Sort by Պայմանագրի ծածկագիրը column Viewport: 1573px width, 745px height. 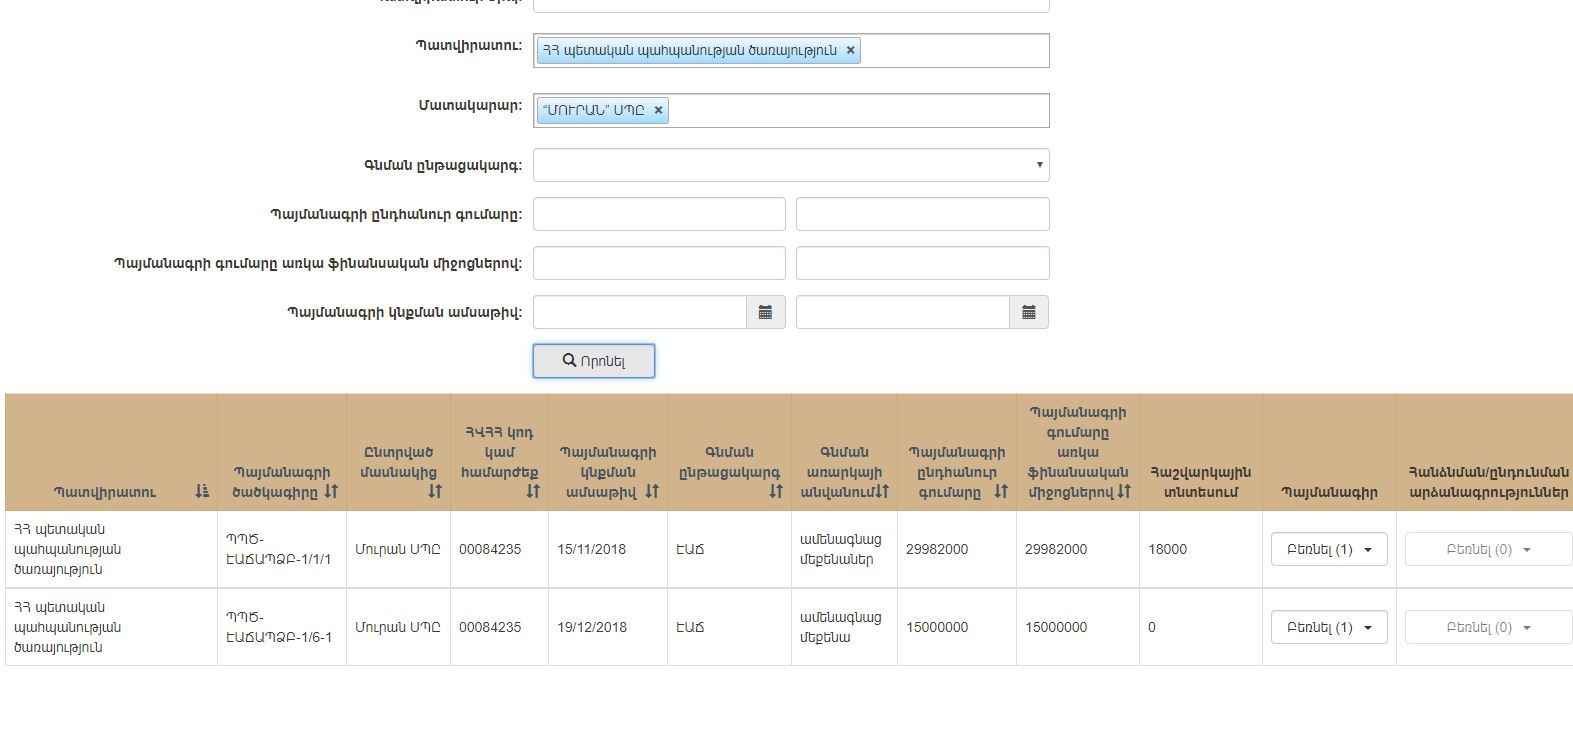(331, 491)
